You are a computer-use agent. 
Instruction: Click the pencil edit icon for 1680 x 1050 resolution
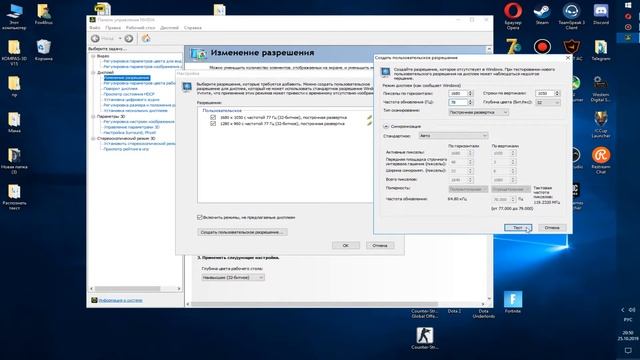click(x=369, y=118)
